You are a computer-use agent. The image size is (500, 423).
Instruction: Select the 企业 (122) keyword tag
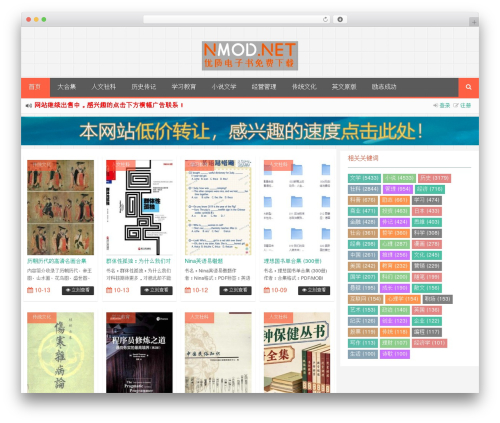(x=427, y=321)
